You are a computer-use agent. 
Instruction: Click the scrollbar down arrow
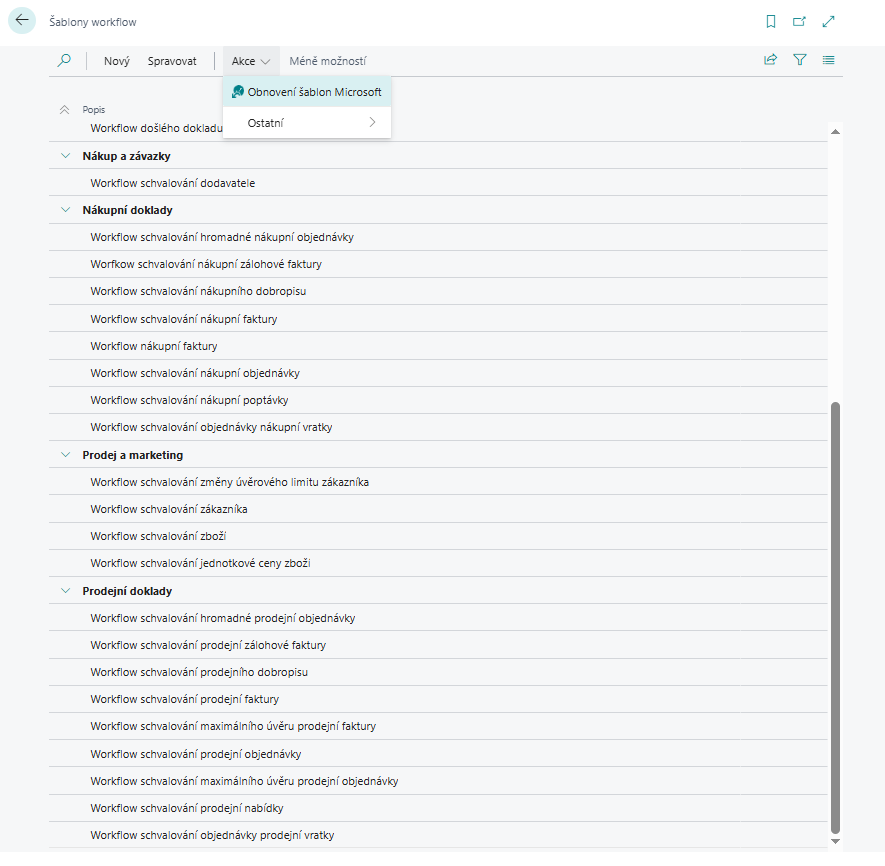tap(835, 841)
